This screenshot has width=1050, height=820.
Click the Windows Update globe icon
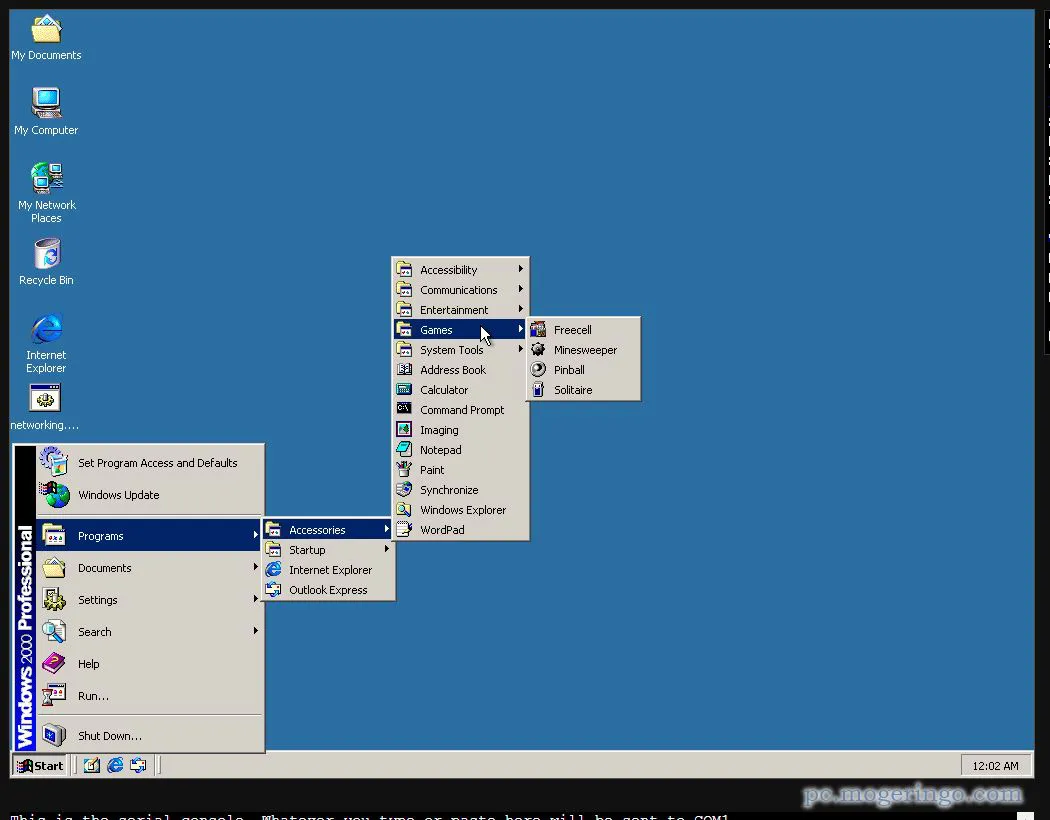[55, 495]
